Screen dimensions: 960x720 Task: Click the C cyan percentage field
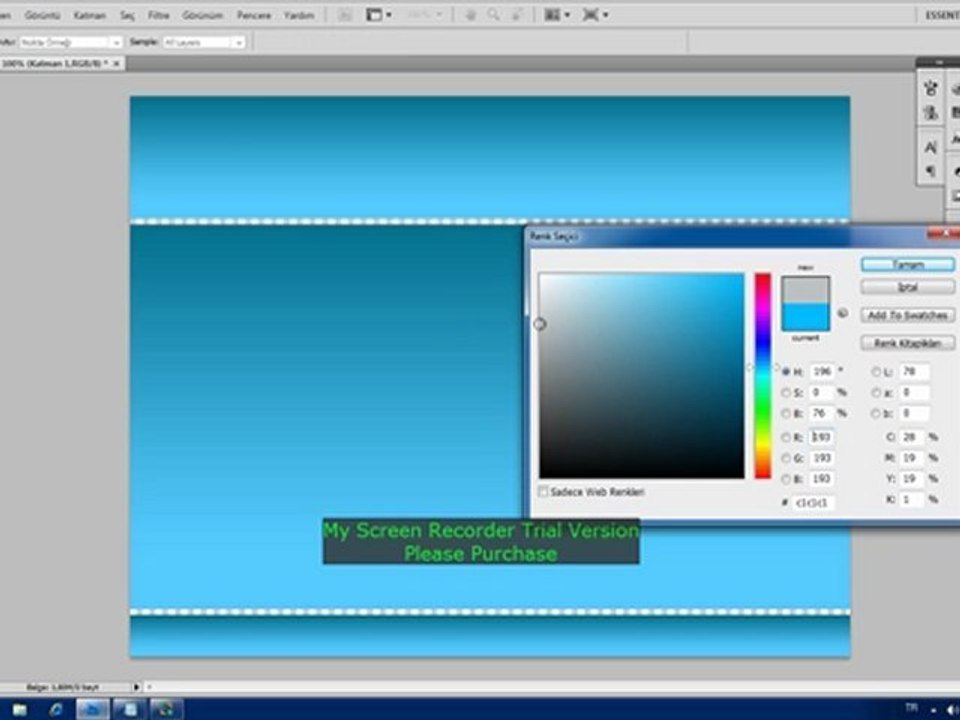click(x=912, y=437)
